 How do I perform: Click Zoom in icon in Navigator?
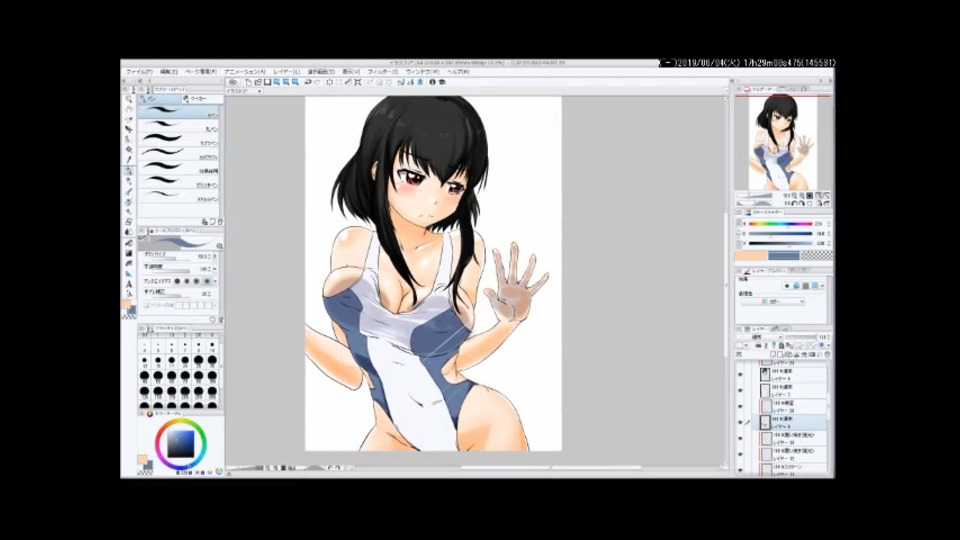[x=801, y=195]
